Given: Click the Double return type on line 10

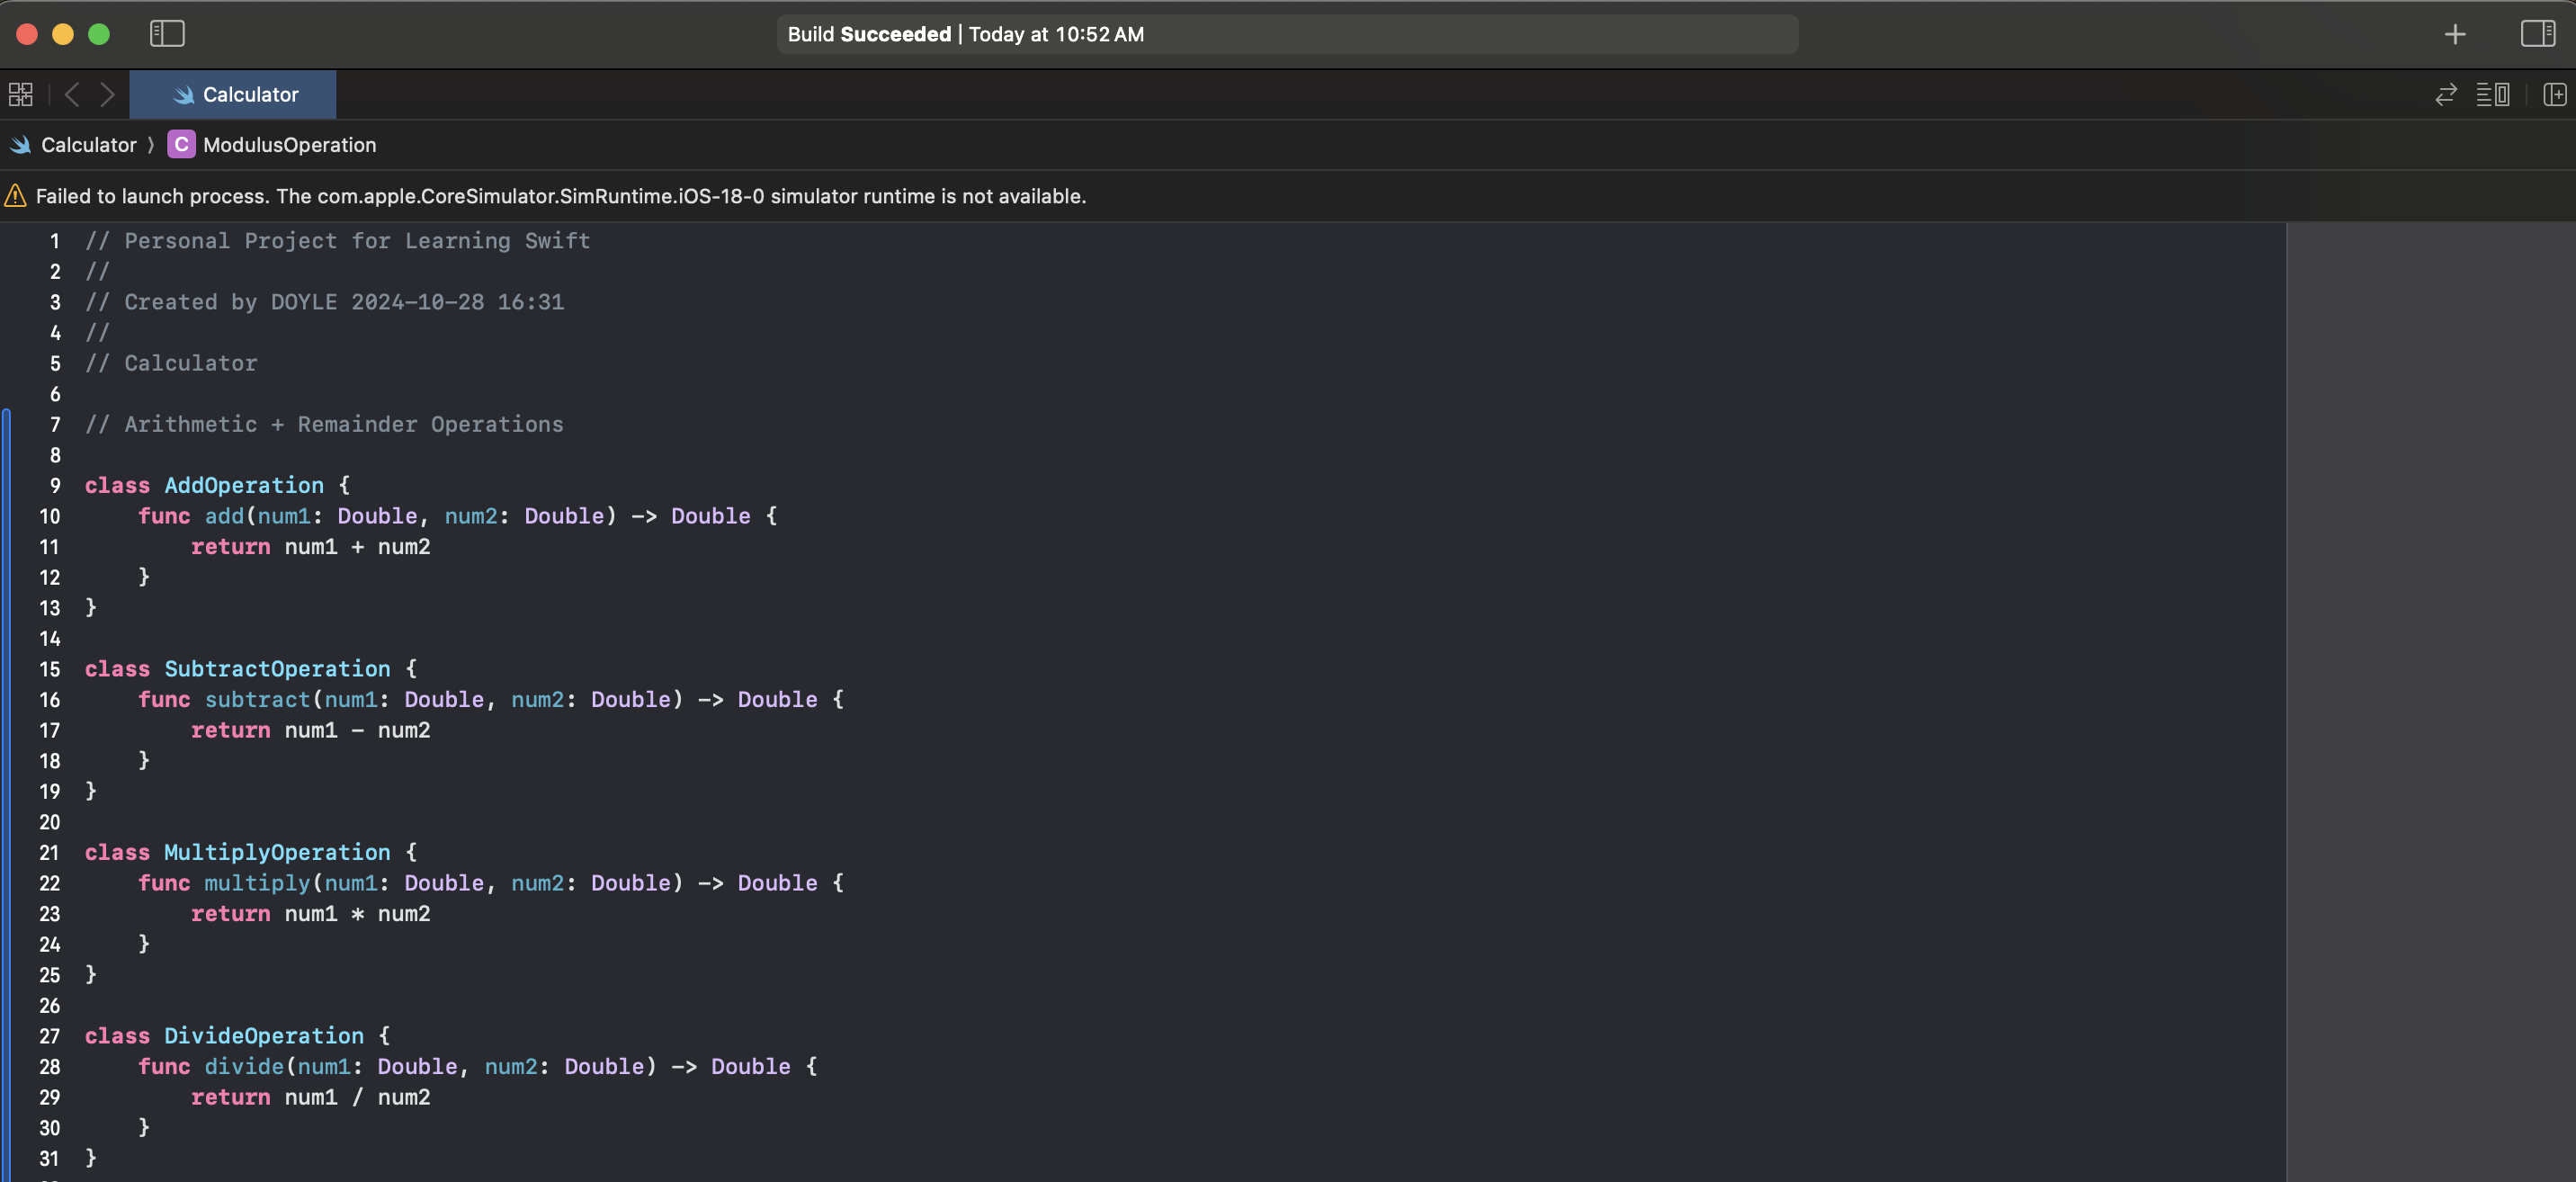Looking at the screenshot, I should (x=710, y=516).
